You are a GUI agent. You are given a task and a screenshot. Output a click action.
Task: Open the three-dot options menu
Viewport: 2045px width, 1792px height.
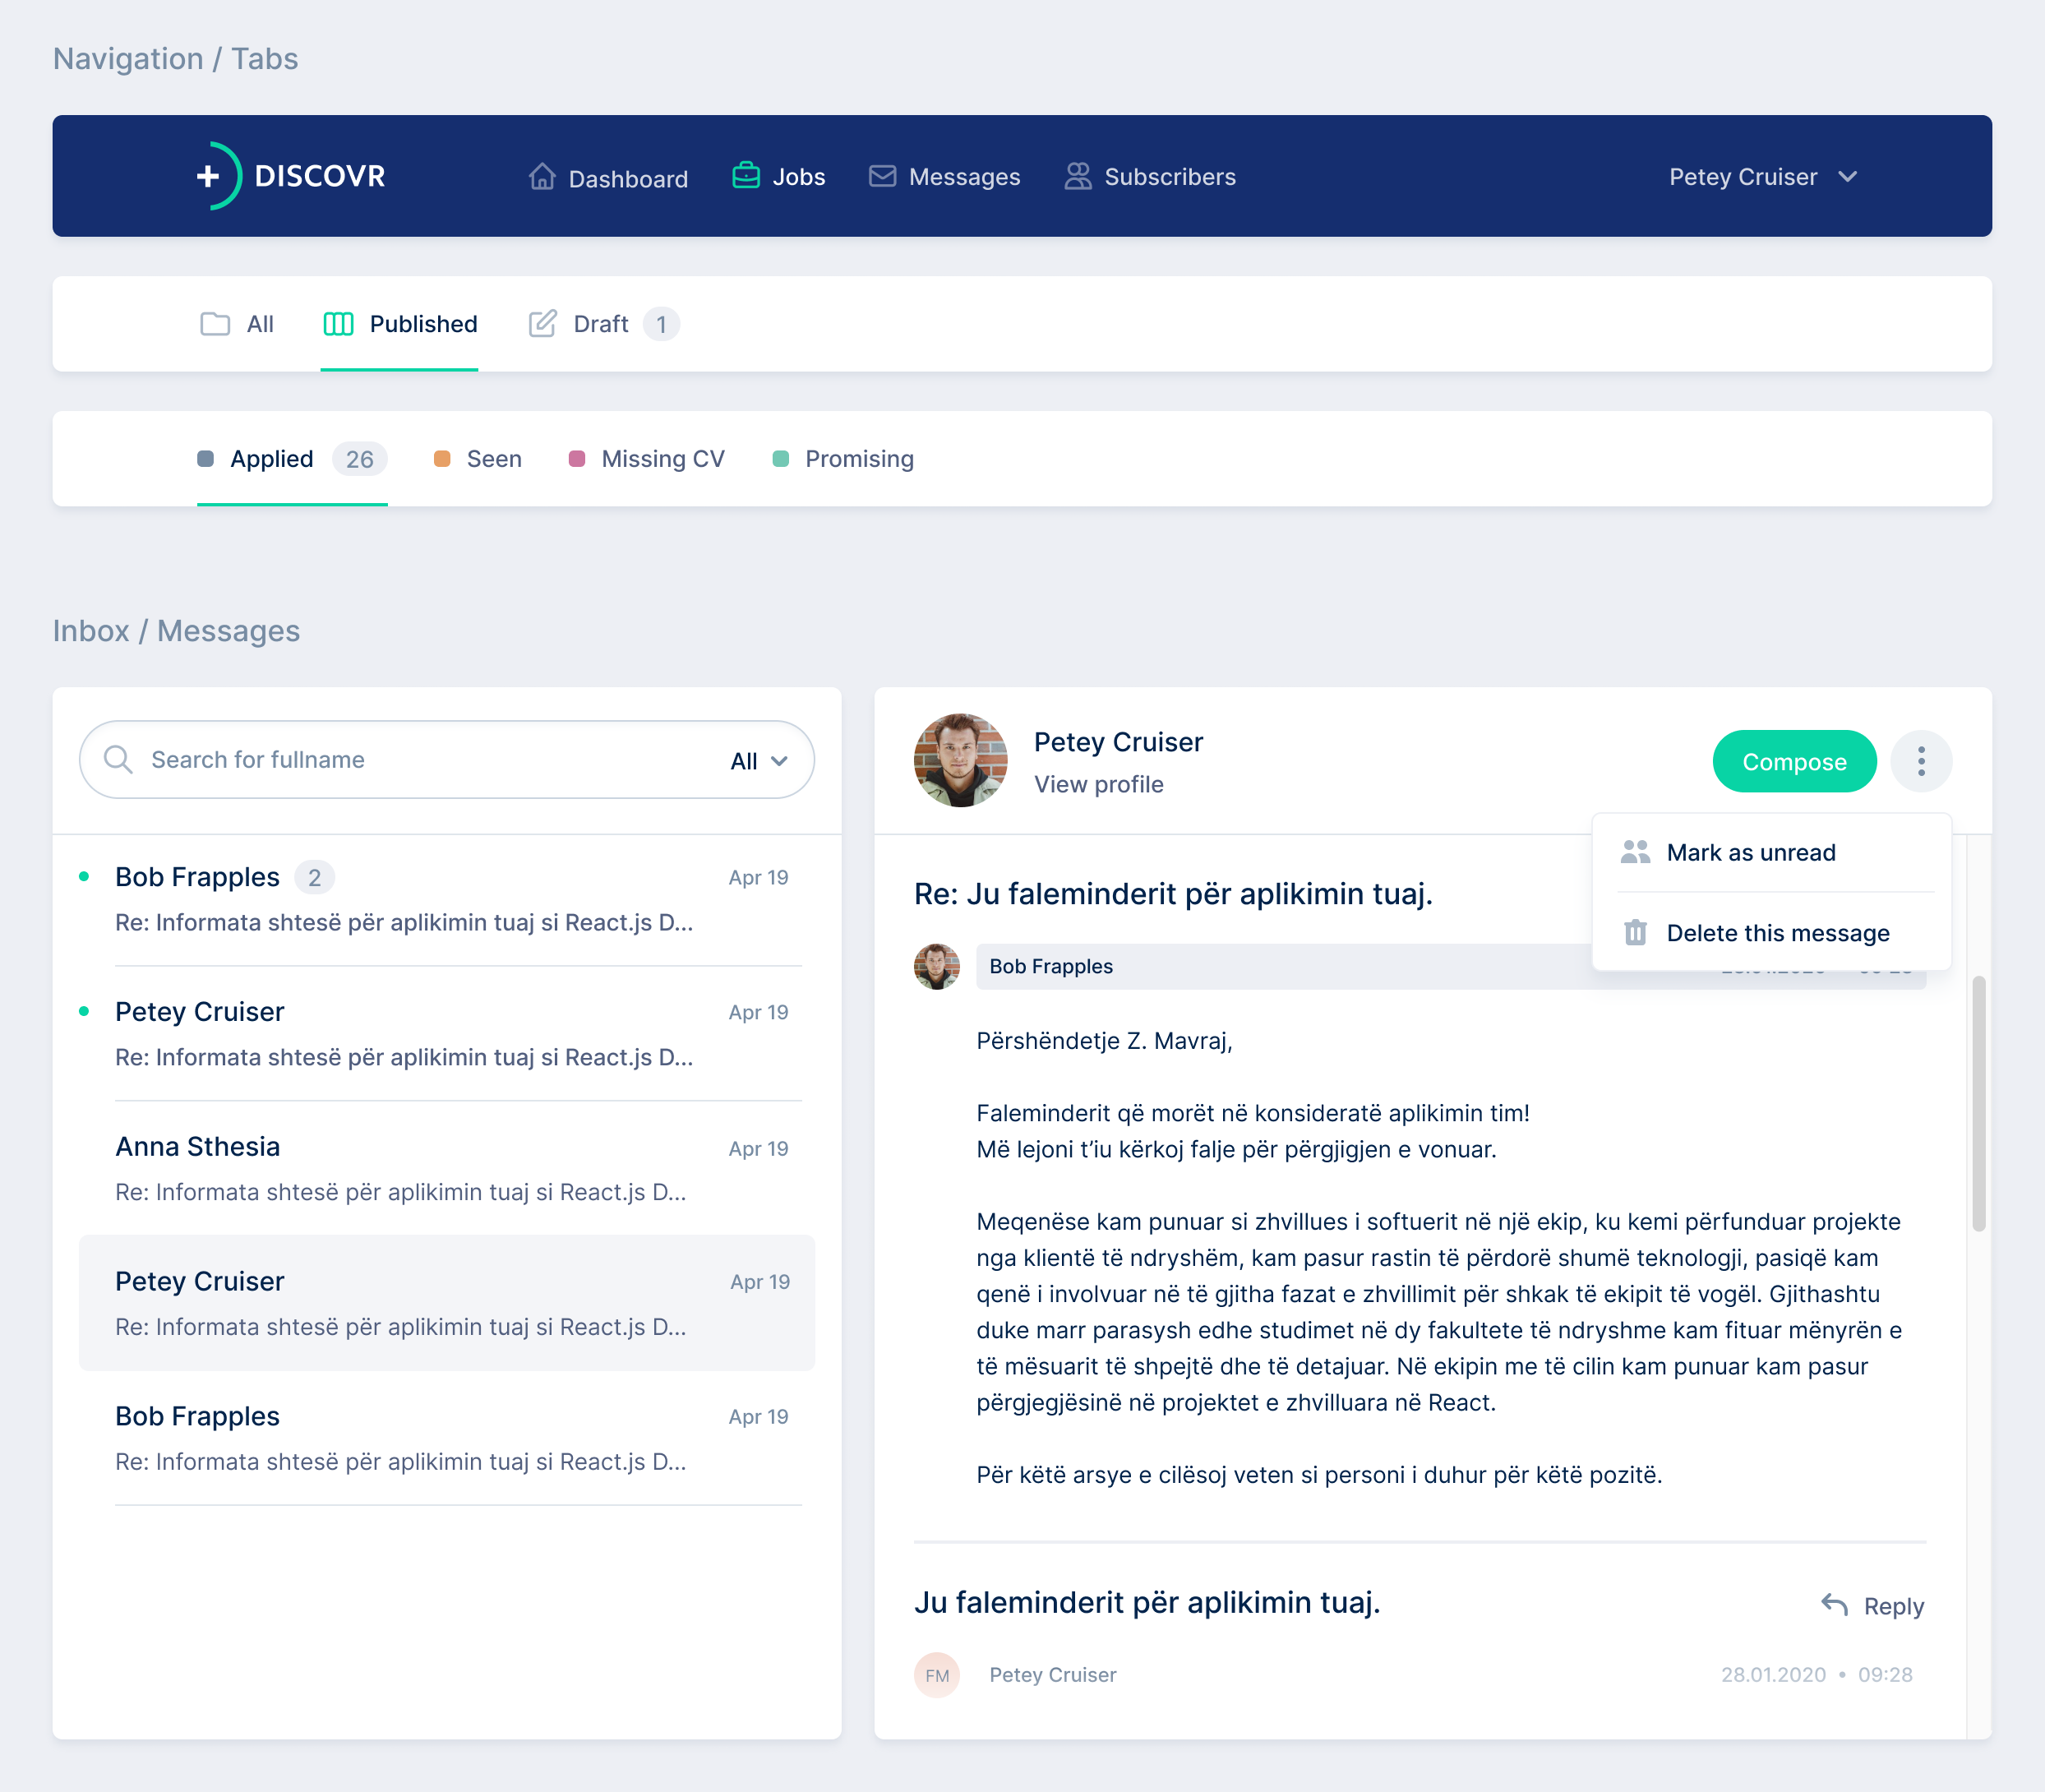click(x=1920, y=761)
